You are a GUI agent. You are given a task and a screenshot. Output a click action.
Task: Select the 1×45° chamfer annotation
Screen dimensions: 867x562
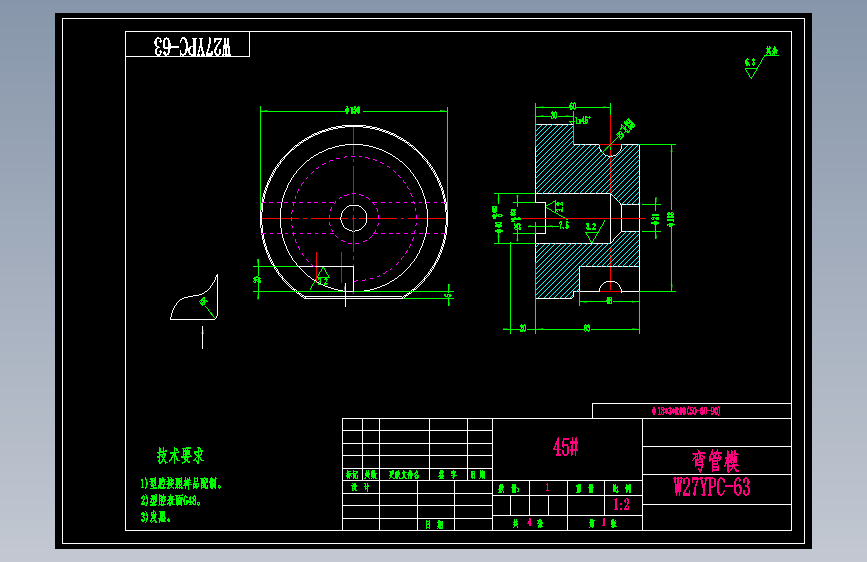[583, 119]
